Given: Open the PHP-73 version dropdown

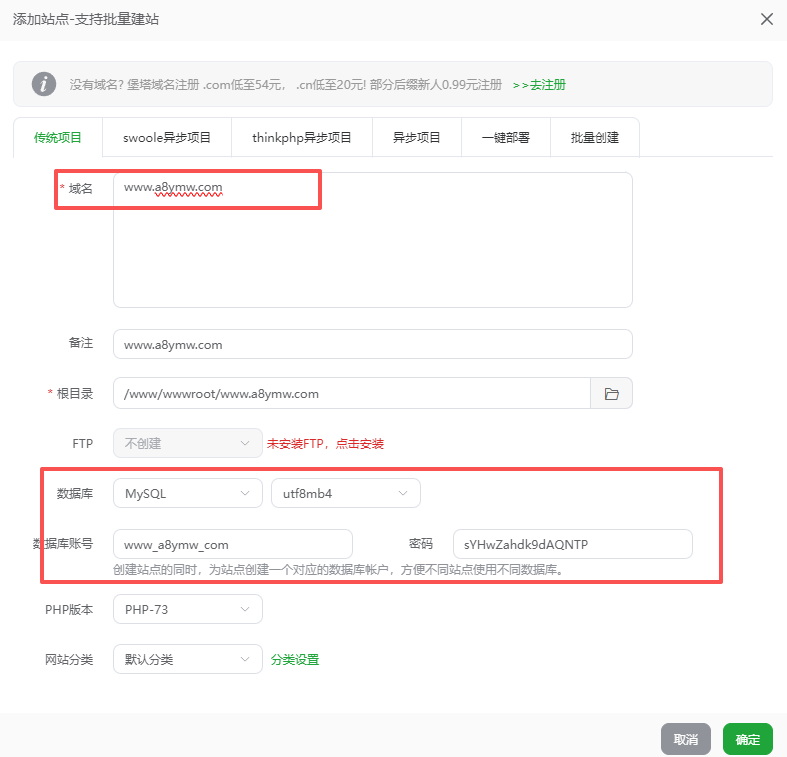Looking at the screenshot, I should (x=187, y=609).
